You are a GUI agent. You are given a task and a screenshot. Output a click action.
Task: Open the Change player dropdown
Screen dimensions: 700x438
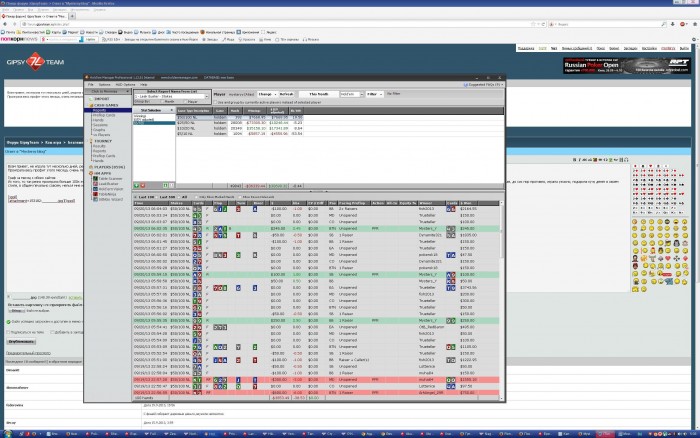click(267, 94)
